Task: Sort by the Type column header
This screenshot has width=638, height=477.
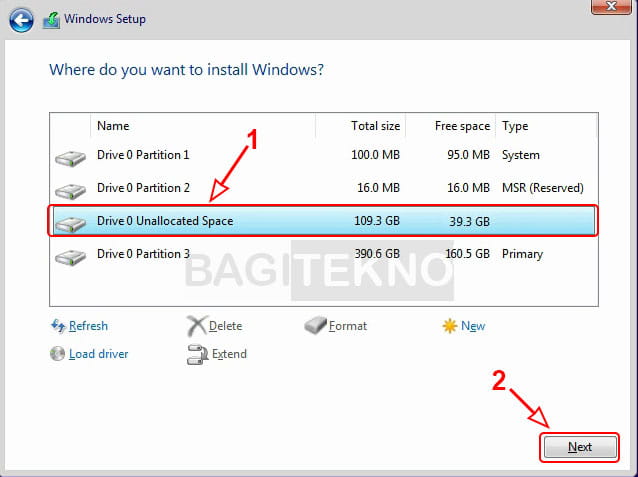Action: (546, 126)
